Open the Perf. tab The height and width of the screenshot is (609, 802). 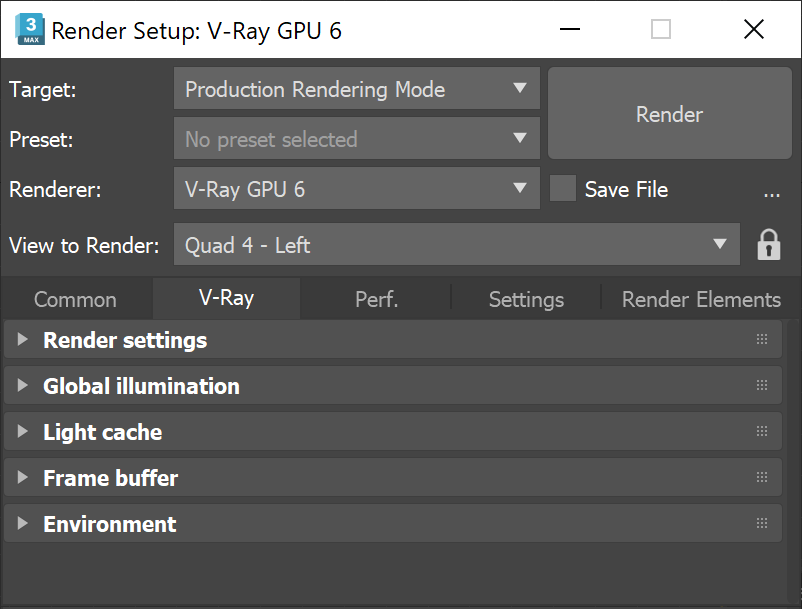[375, 299]
